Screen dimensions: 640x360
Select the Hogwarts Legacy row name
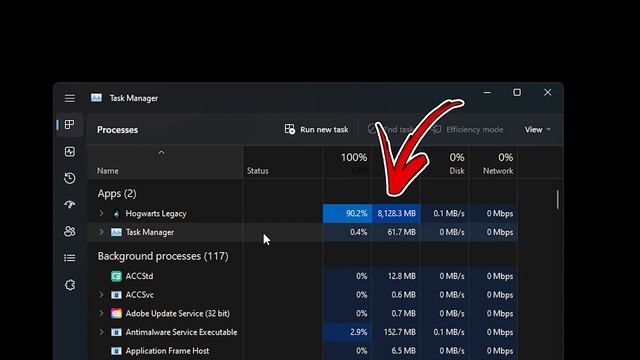point(156,213)
